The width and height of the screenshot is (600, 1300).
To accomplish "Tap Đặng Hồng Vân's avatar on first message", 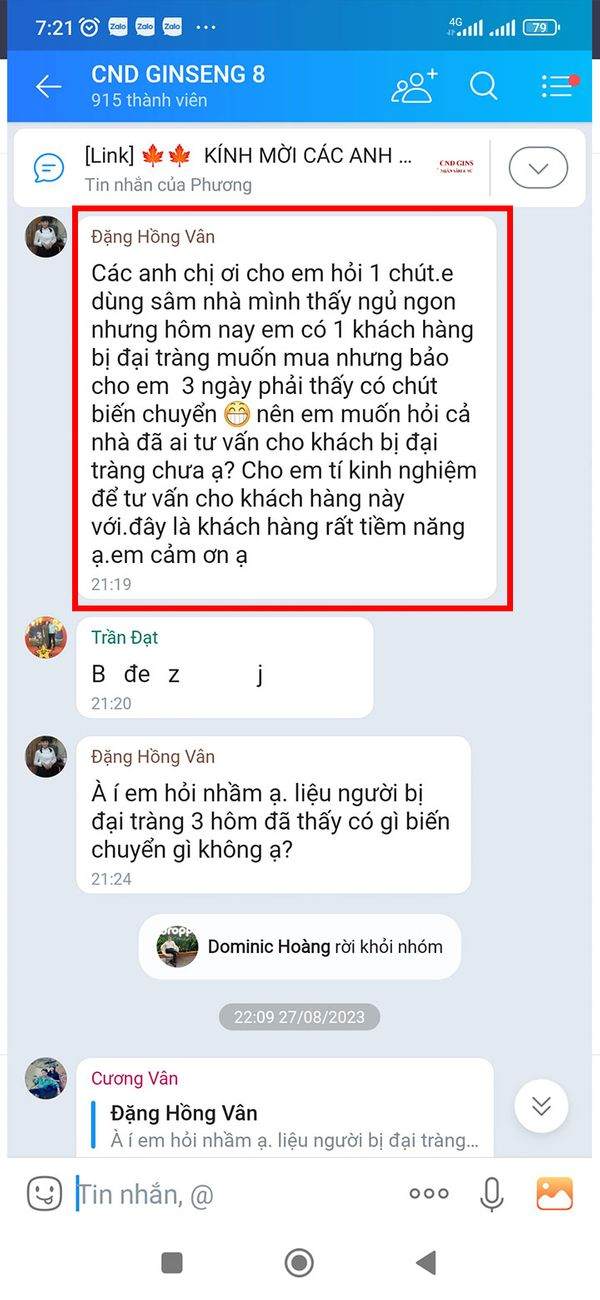I will (46, 236).
